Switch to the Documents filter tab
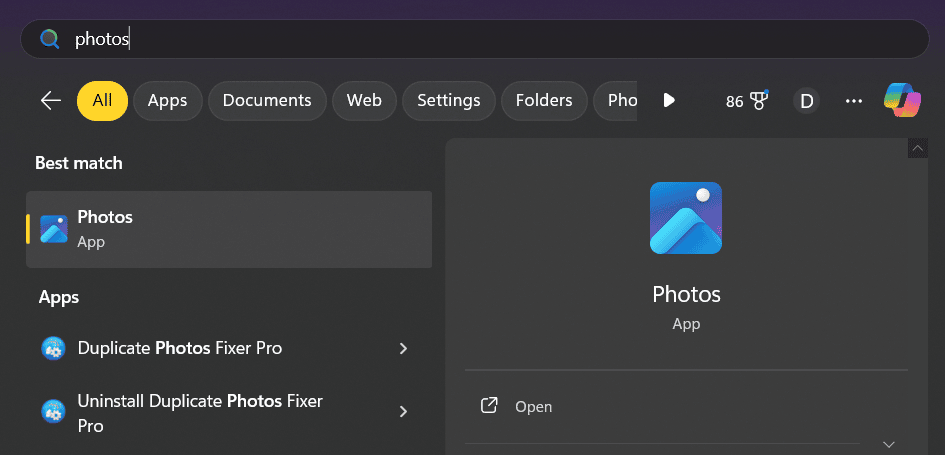Screen dimensions: 945x455 [267, 101]
